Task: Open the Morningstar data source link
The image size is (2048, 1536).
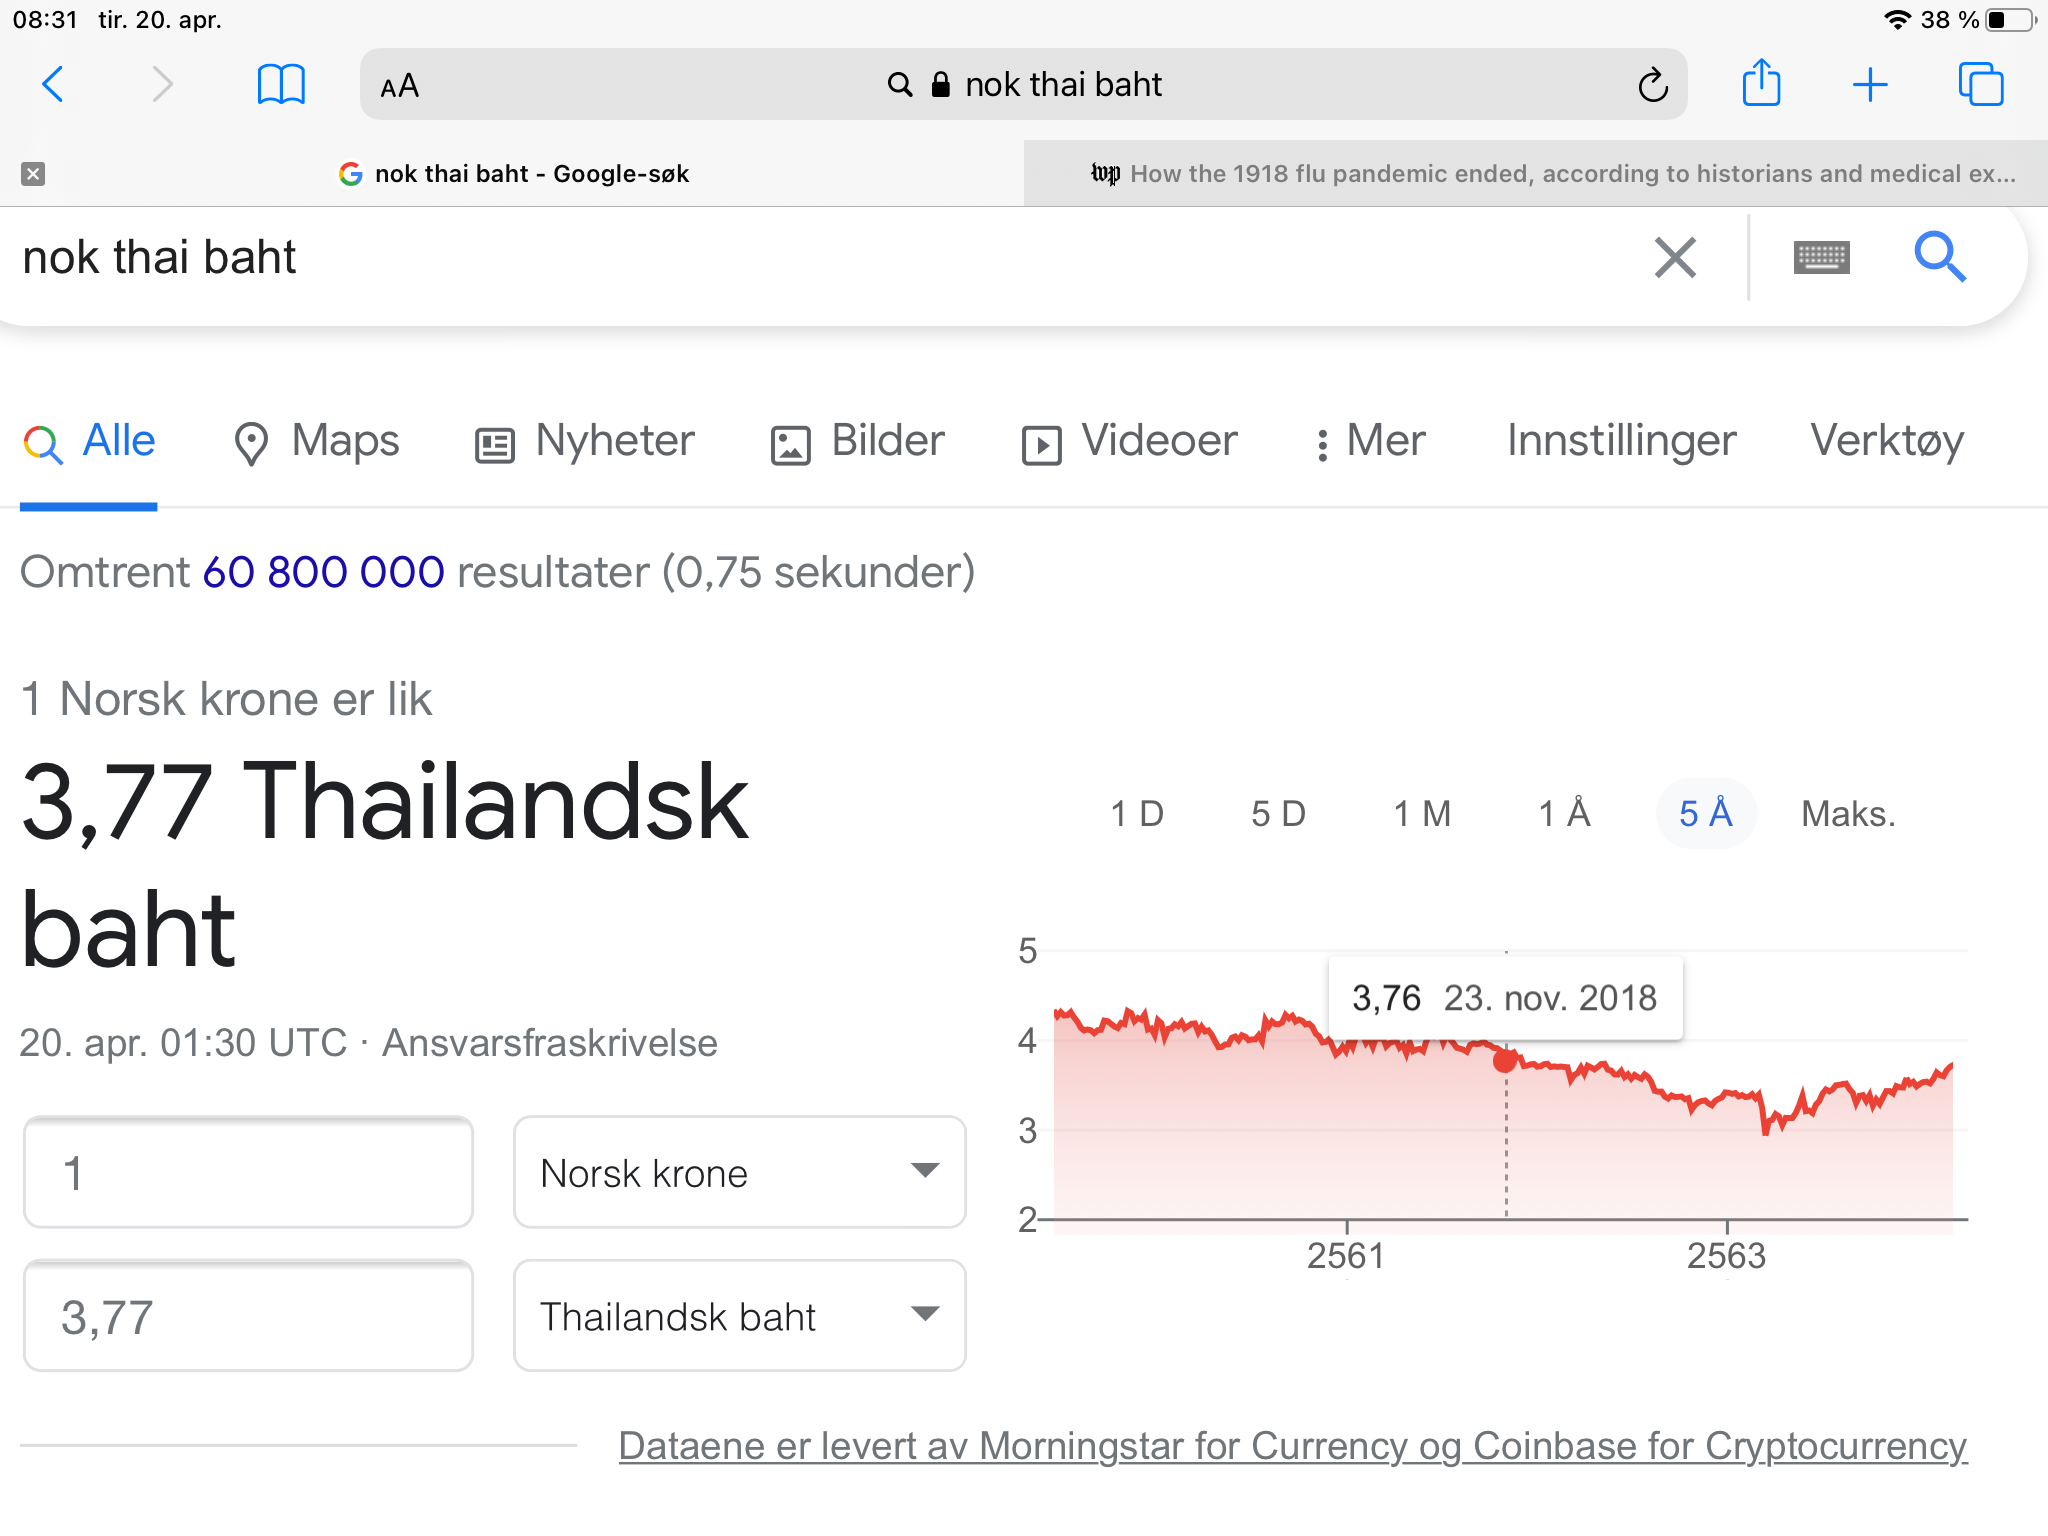Action: [1292, 1446]
